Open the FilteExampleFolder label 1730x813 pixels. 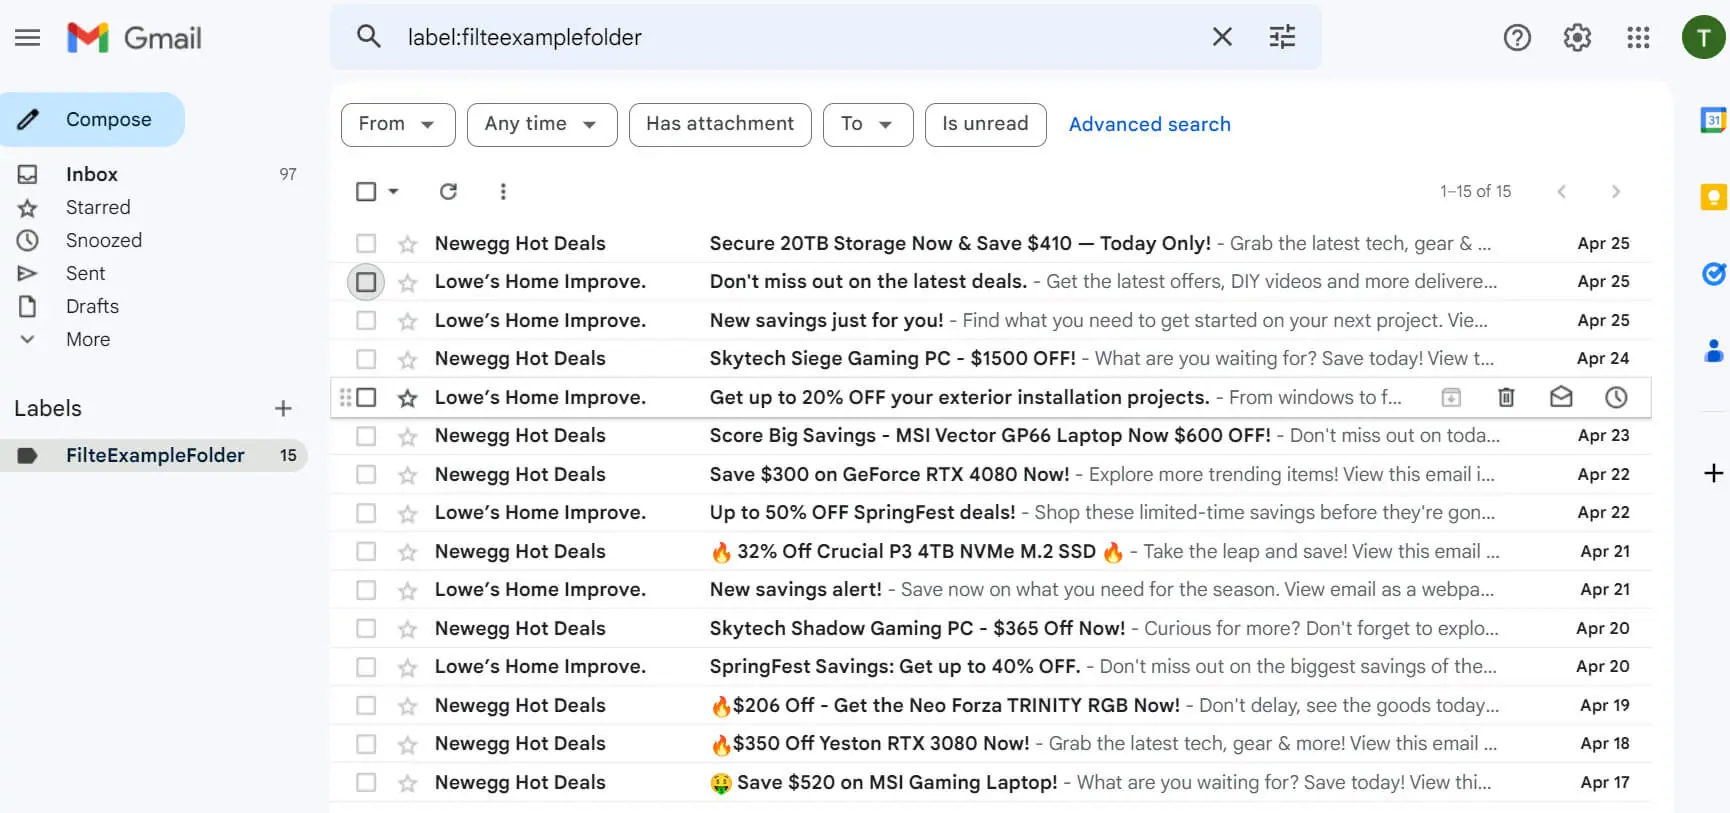point(155,455)
